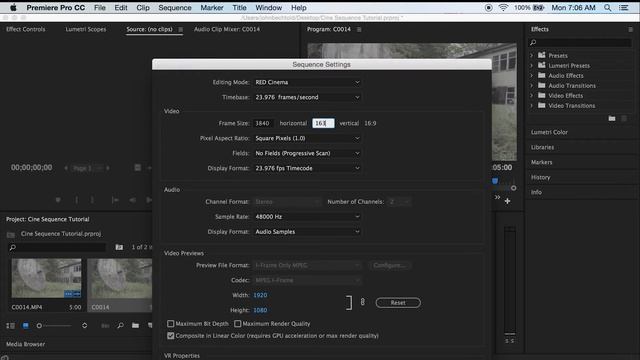Screen dimensions: 640x360
Task: Open the Wi-Fi status menu
Action: [503, 8]
